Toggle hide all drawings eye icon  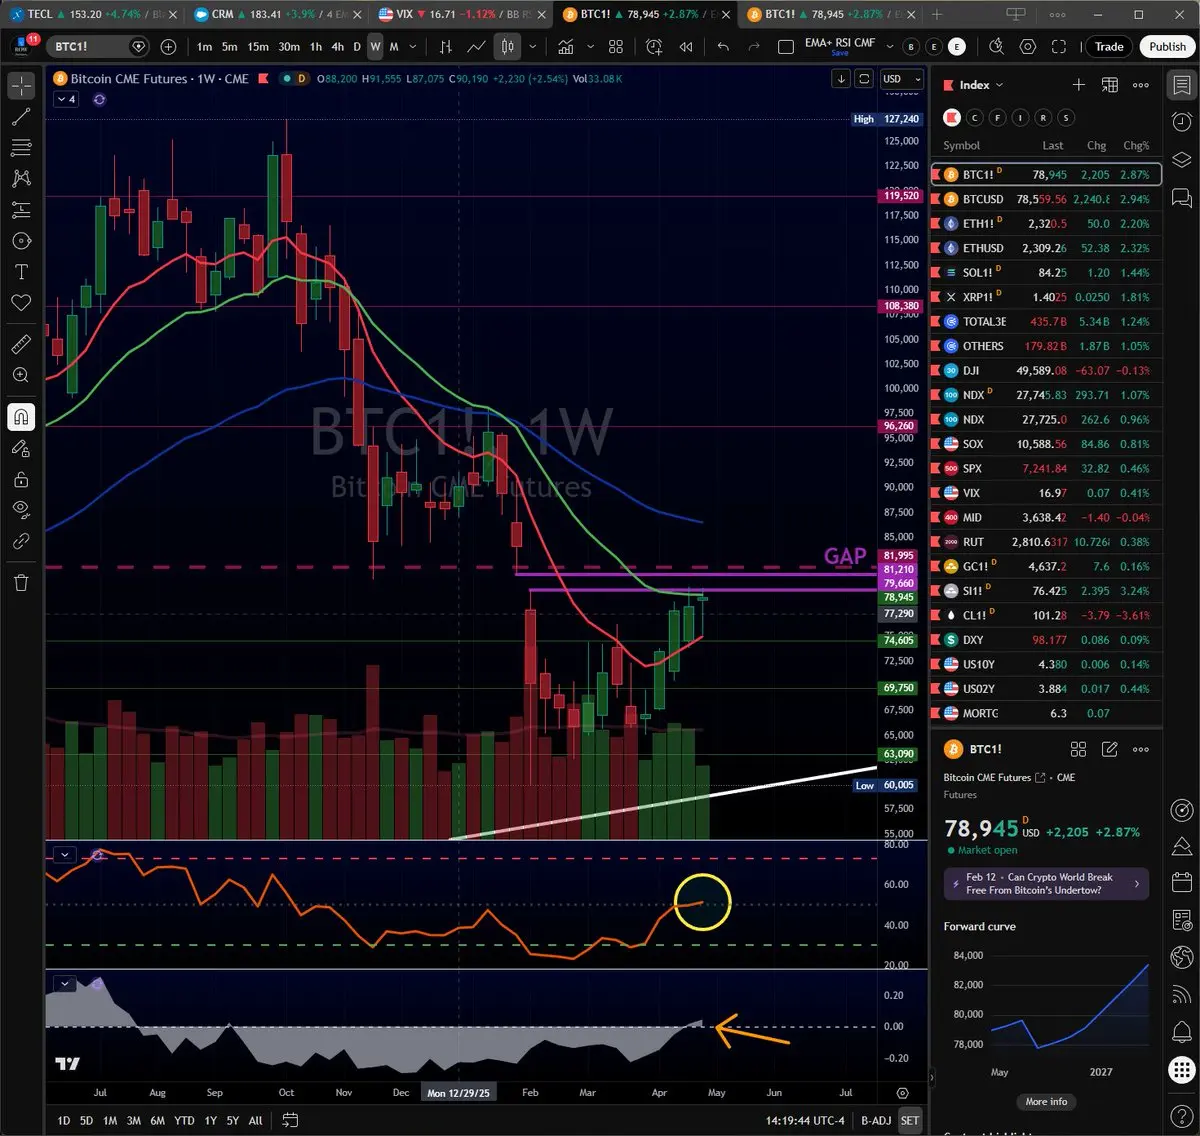pyautogui.click(x=21, y=510)
